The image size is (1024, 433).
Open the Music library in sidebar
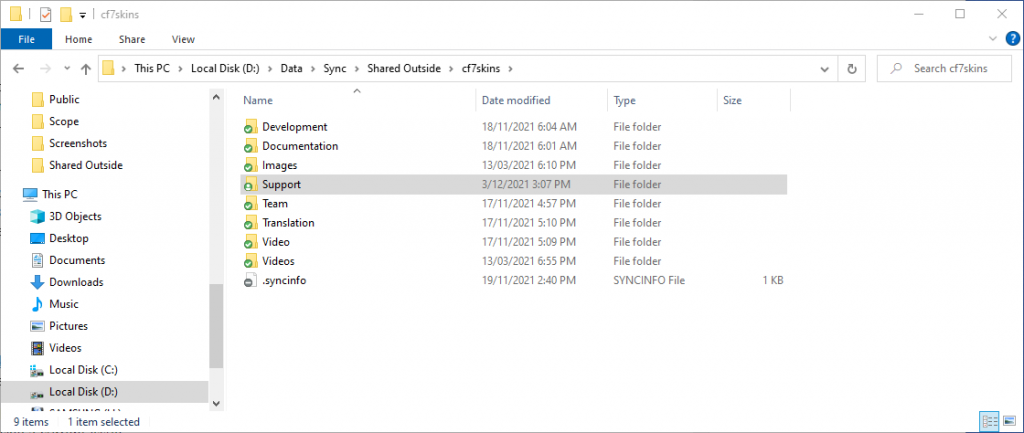click(x=63, y=304)
